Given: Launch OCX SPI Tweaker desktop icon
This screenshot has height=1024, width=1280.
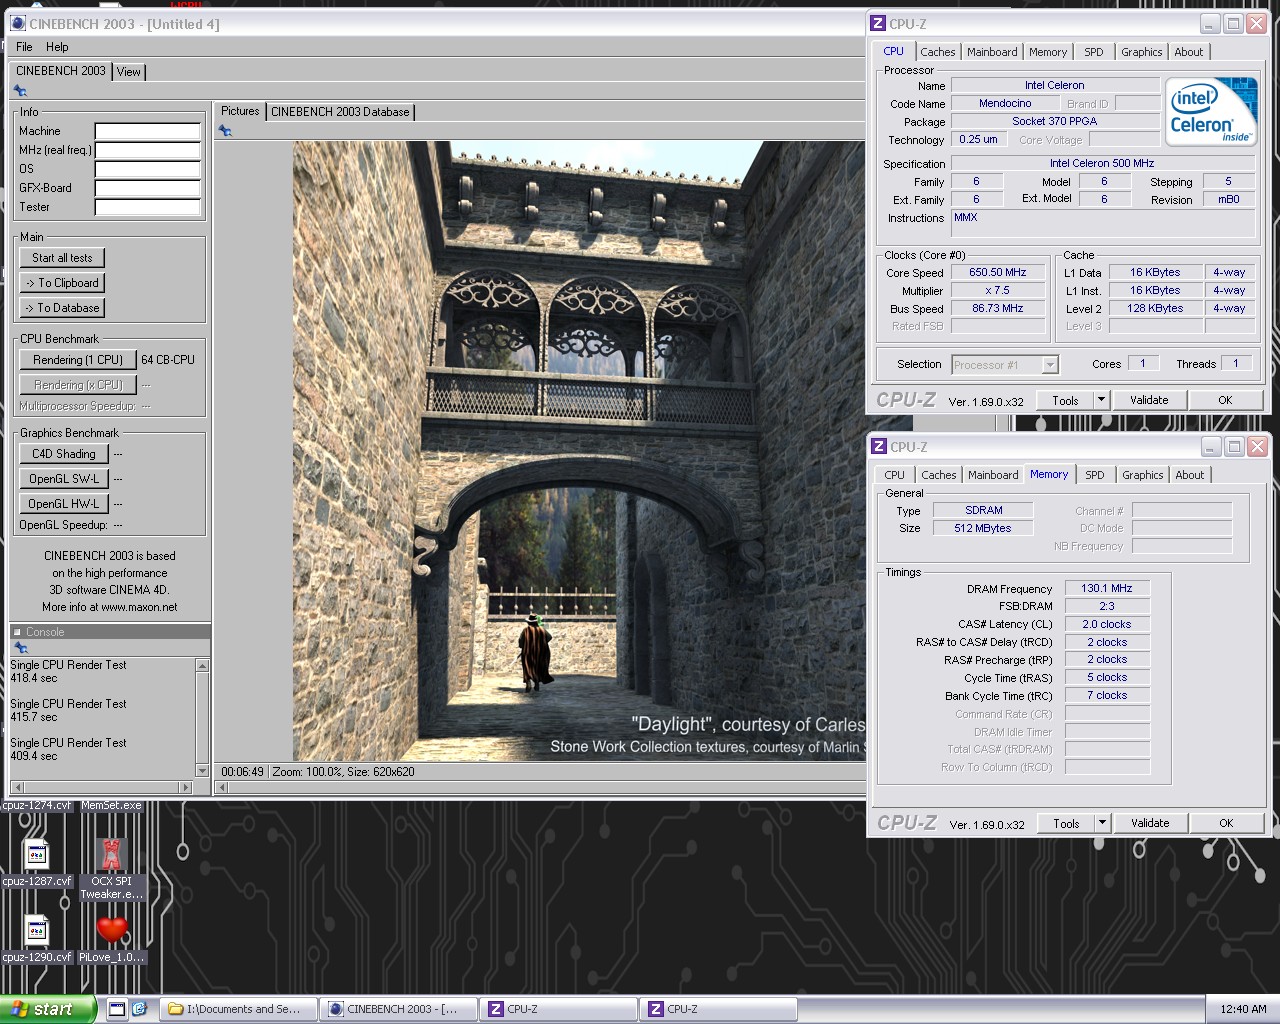Looking at the screenshot, I should coord(112,868).
